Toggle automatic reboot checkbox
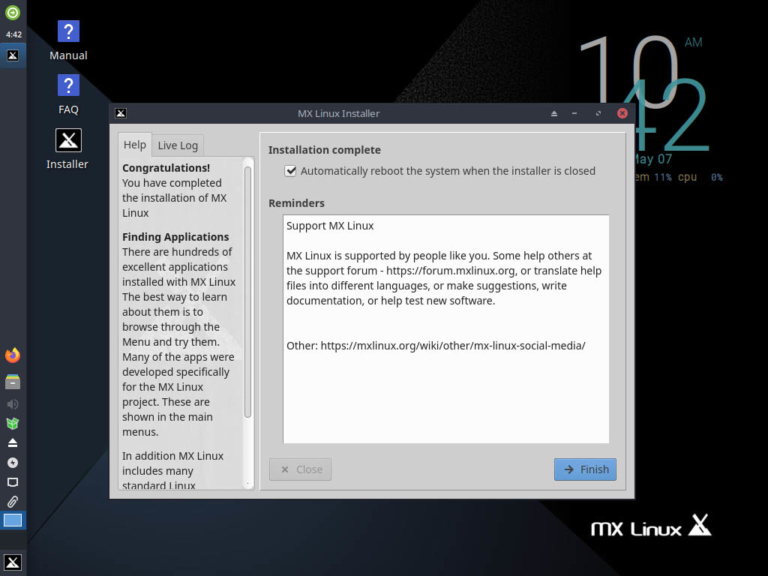 290,171
